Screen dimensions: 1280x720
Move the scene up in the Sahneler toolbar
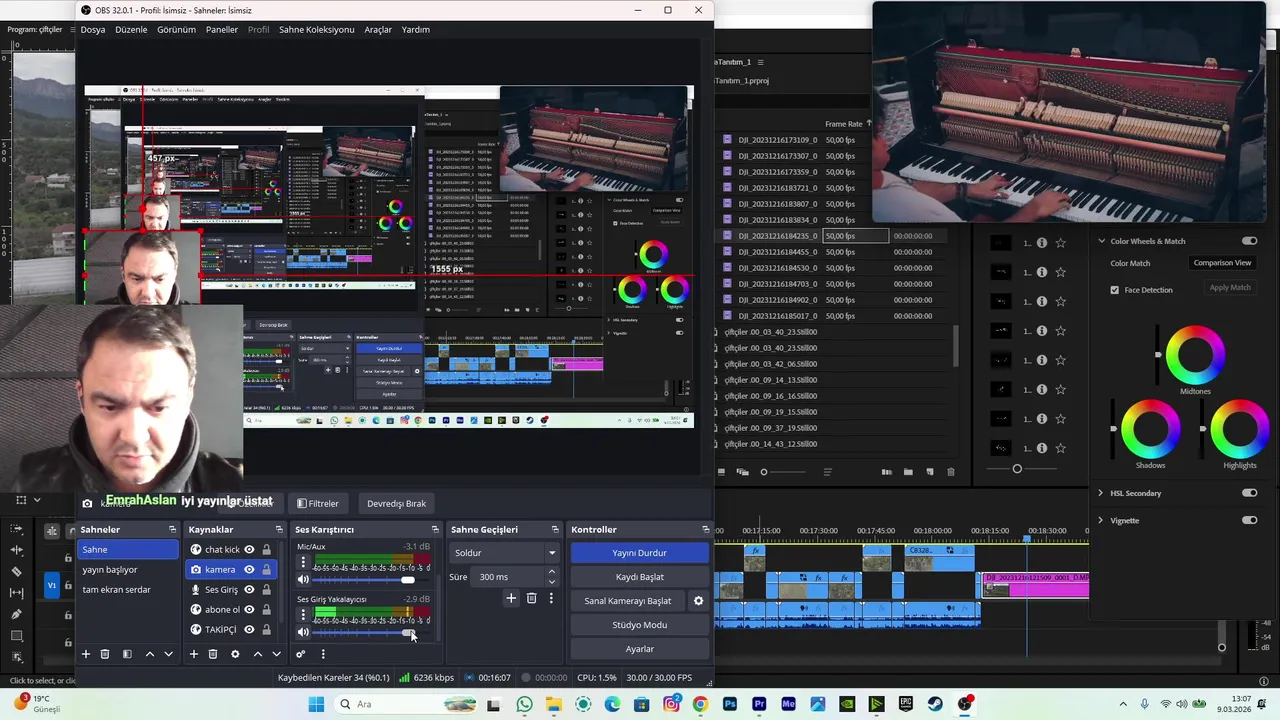point(150,654)
